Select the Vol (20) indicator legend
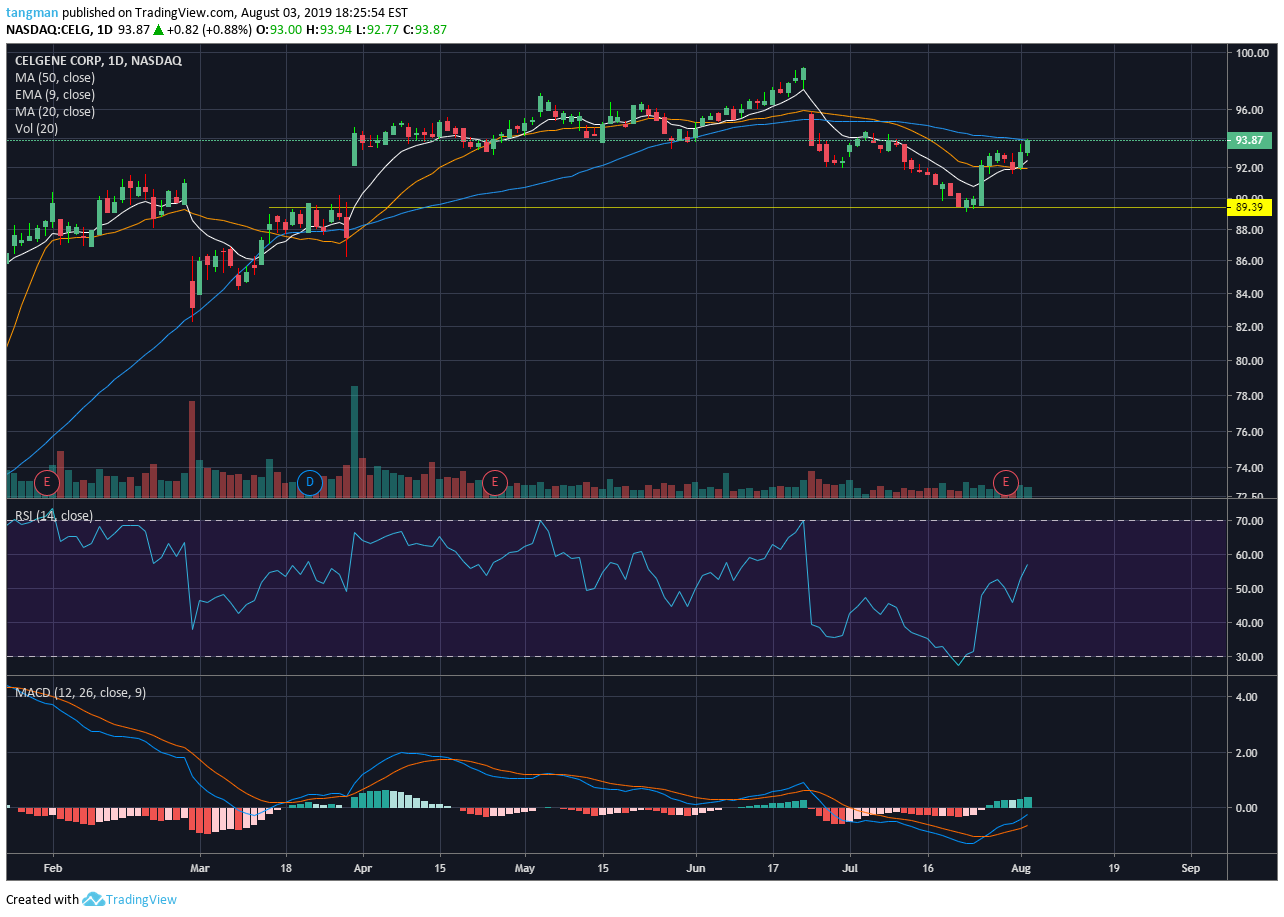The width and height of the screenshot is (1284, 917). tap(36, 128)
